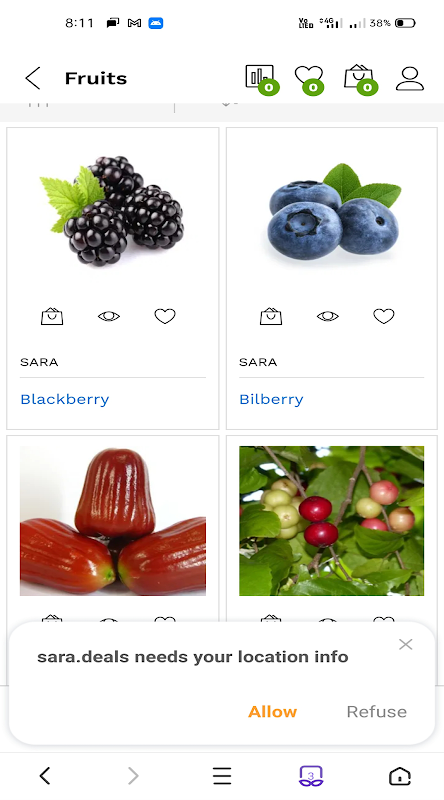Open the compare chart icon in header

coord(261,78)
